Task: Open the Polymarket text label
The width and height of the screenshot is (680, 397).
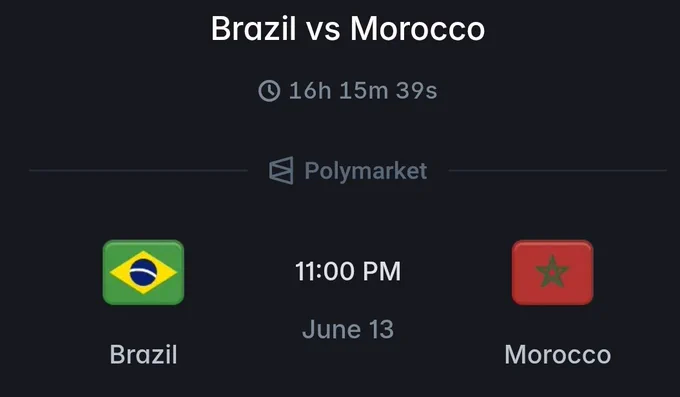Action: tap(366, 171)
